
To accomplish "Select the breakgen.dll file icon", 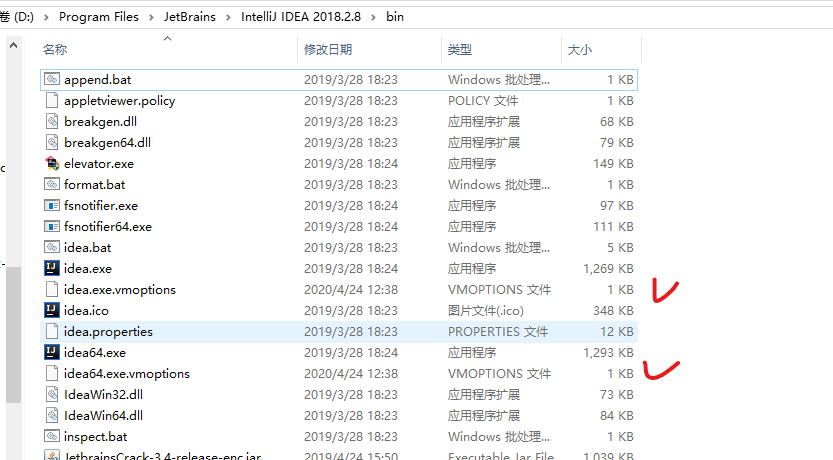I will coord(52,122).
